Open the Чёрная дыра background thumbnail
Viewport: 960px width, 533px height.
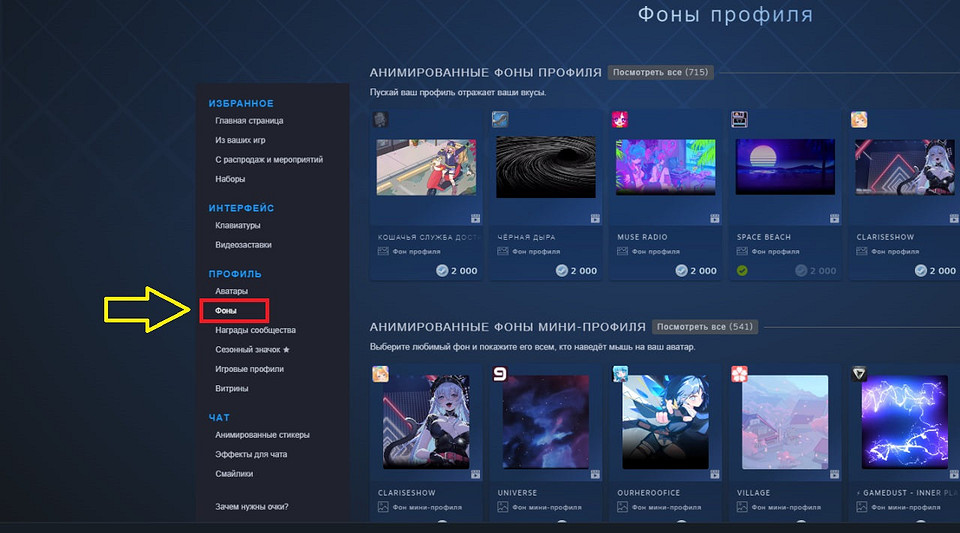(x=546, y=167)
